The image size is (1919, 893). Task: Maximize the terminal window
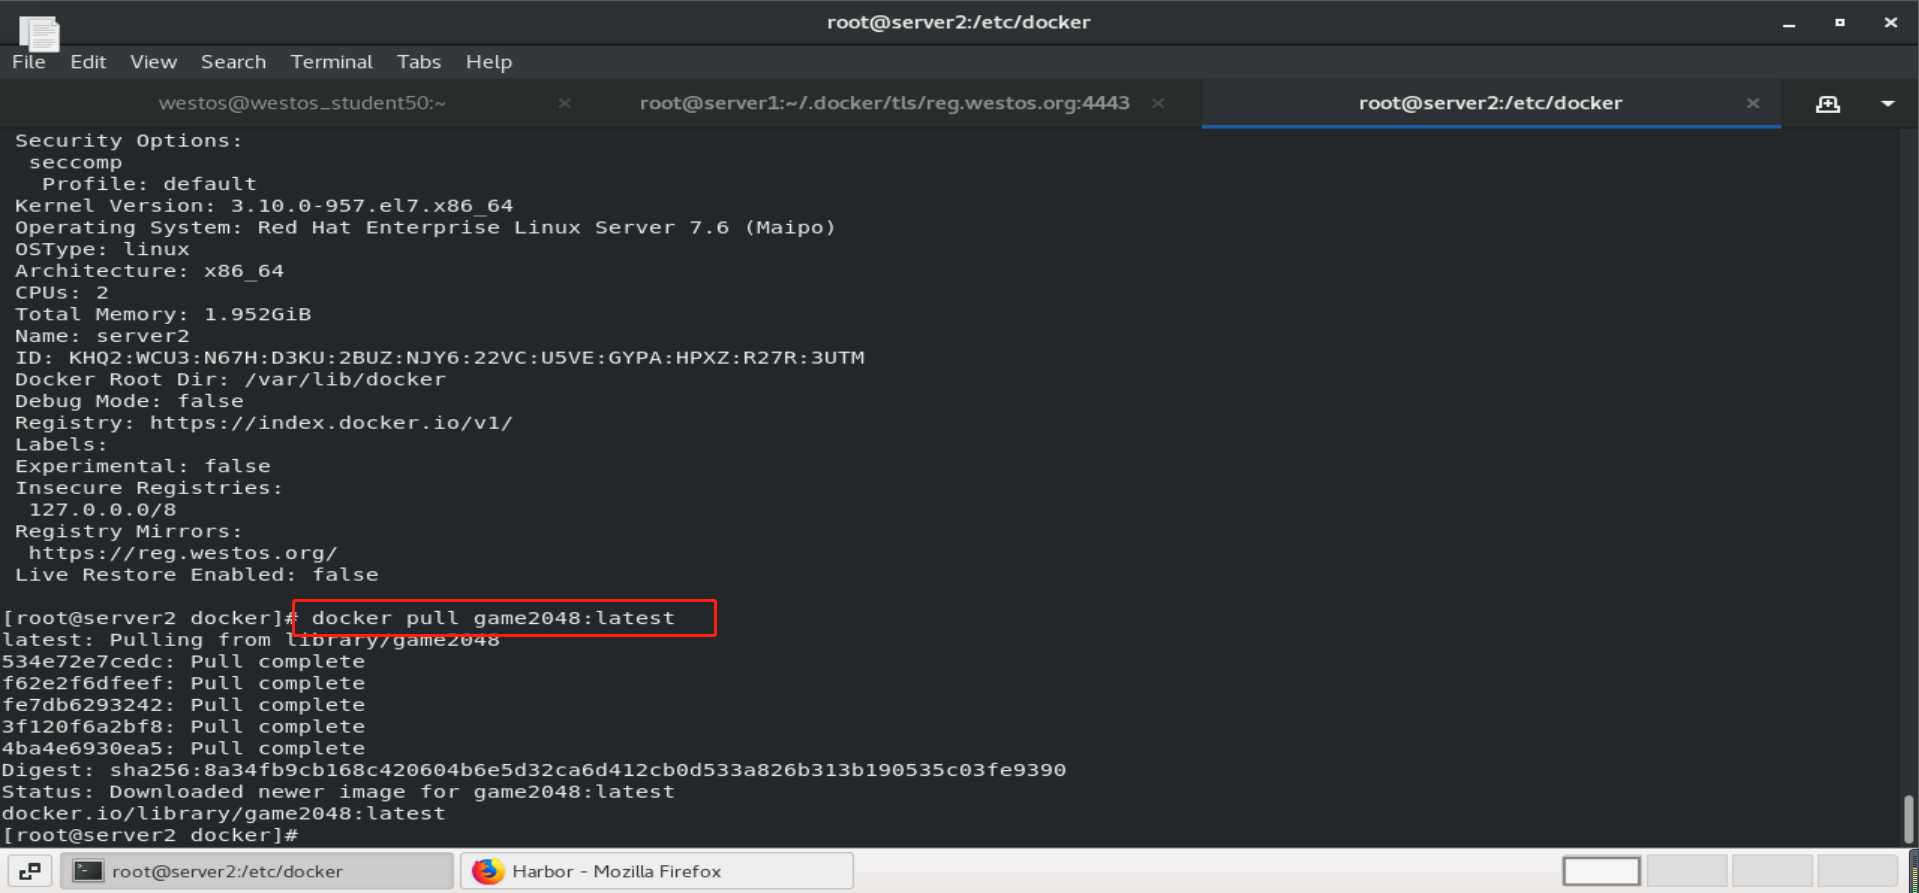pos(1839,22)
